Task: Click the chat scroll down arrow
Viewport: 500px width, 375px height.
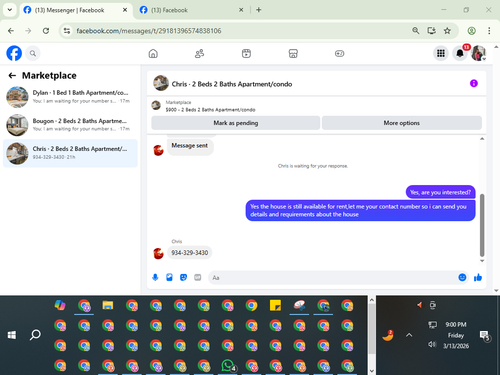Action: 482,261
